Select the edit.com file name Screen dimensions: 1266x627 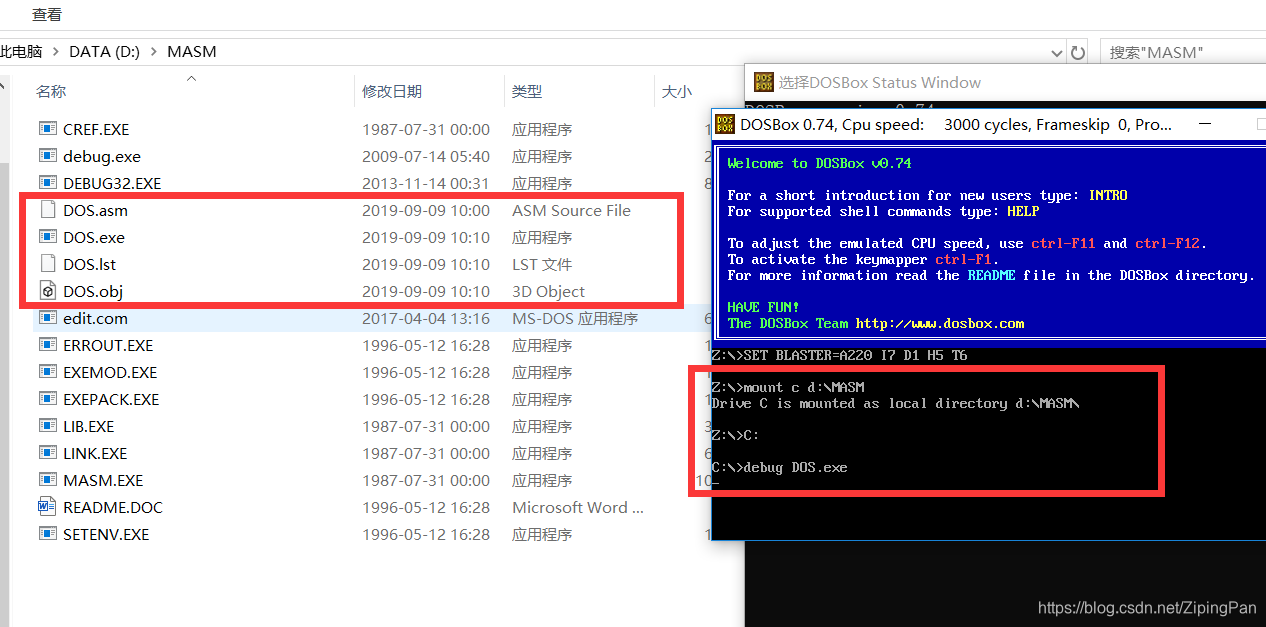[x=95, y=318]
